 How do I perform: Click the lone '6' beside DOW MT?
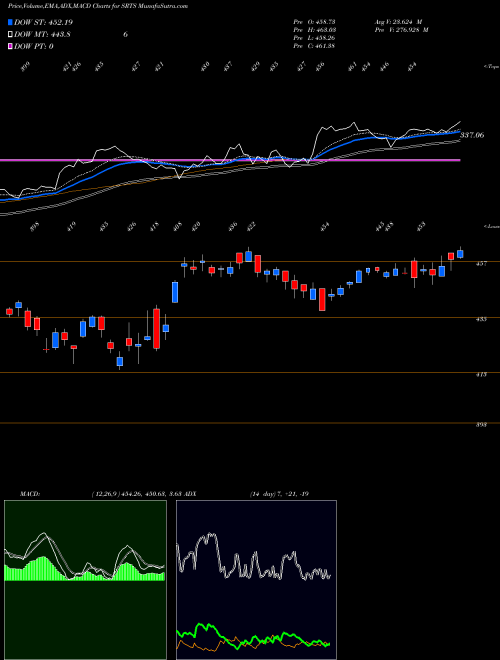tap(125, 35)
